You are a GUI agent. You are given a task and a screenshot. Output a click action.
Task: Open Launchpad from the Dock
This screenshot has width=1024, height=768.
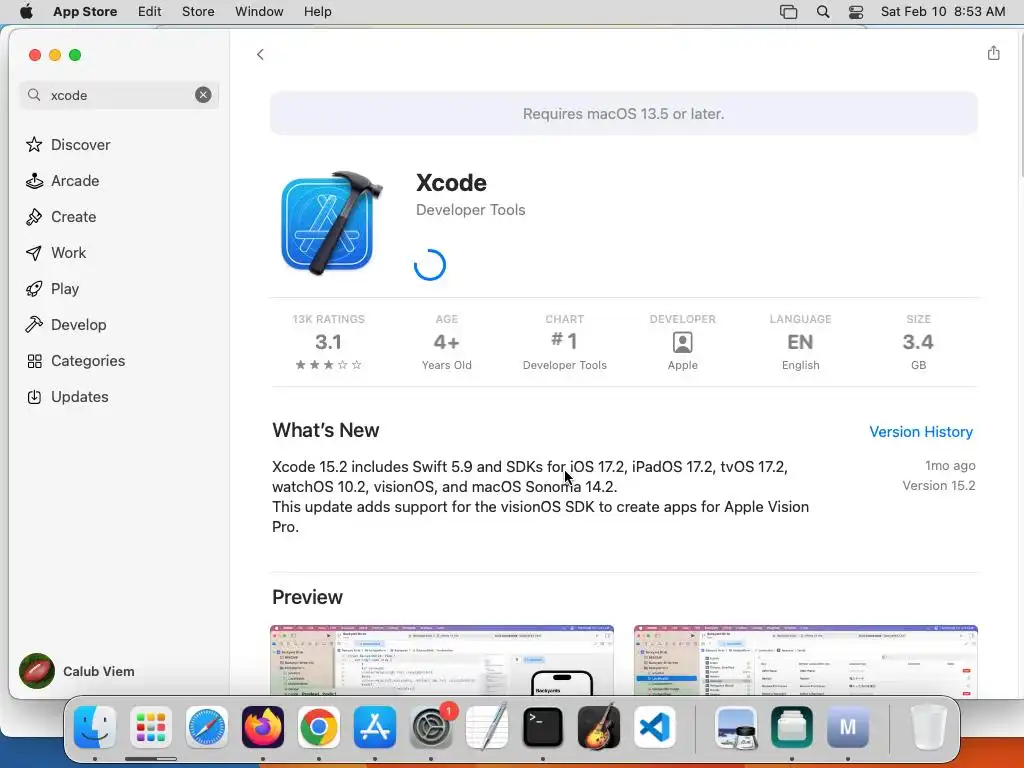tap(151, 727)
